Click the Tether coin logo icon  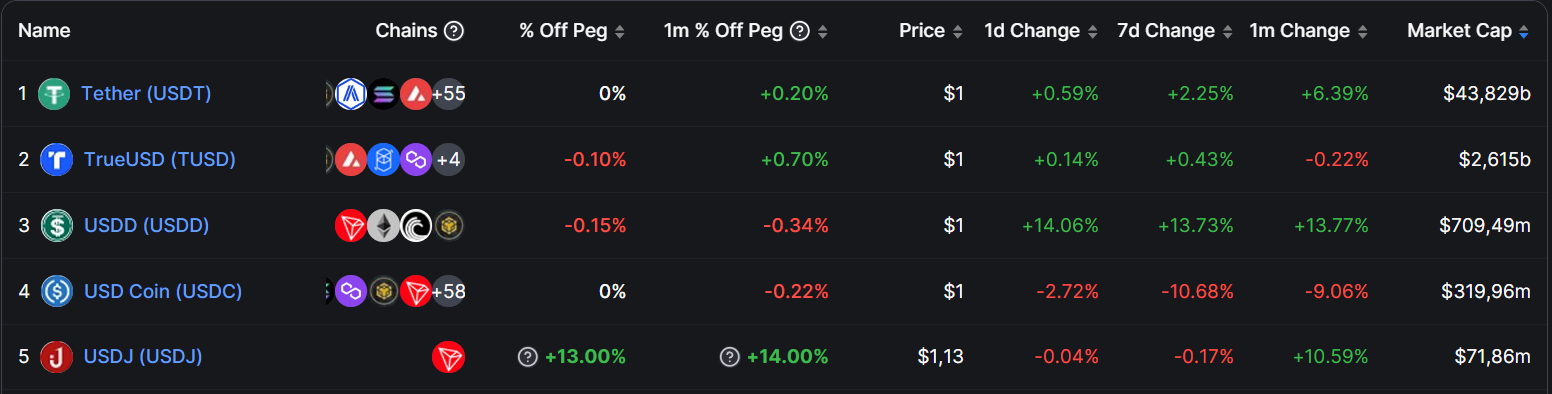(55, 94)
